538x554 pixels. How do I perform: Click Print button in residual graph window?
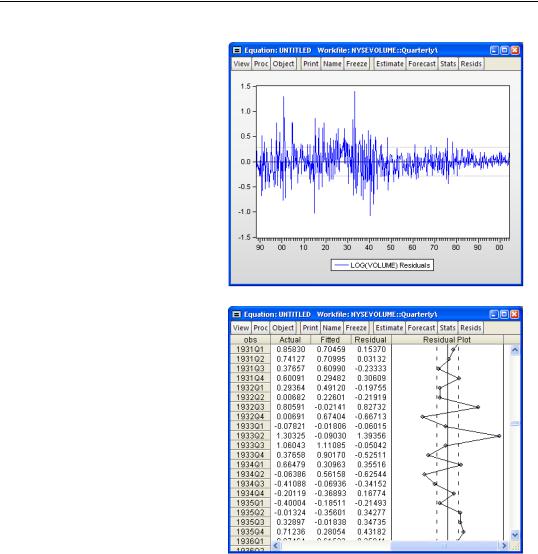[311, 64]
